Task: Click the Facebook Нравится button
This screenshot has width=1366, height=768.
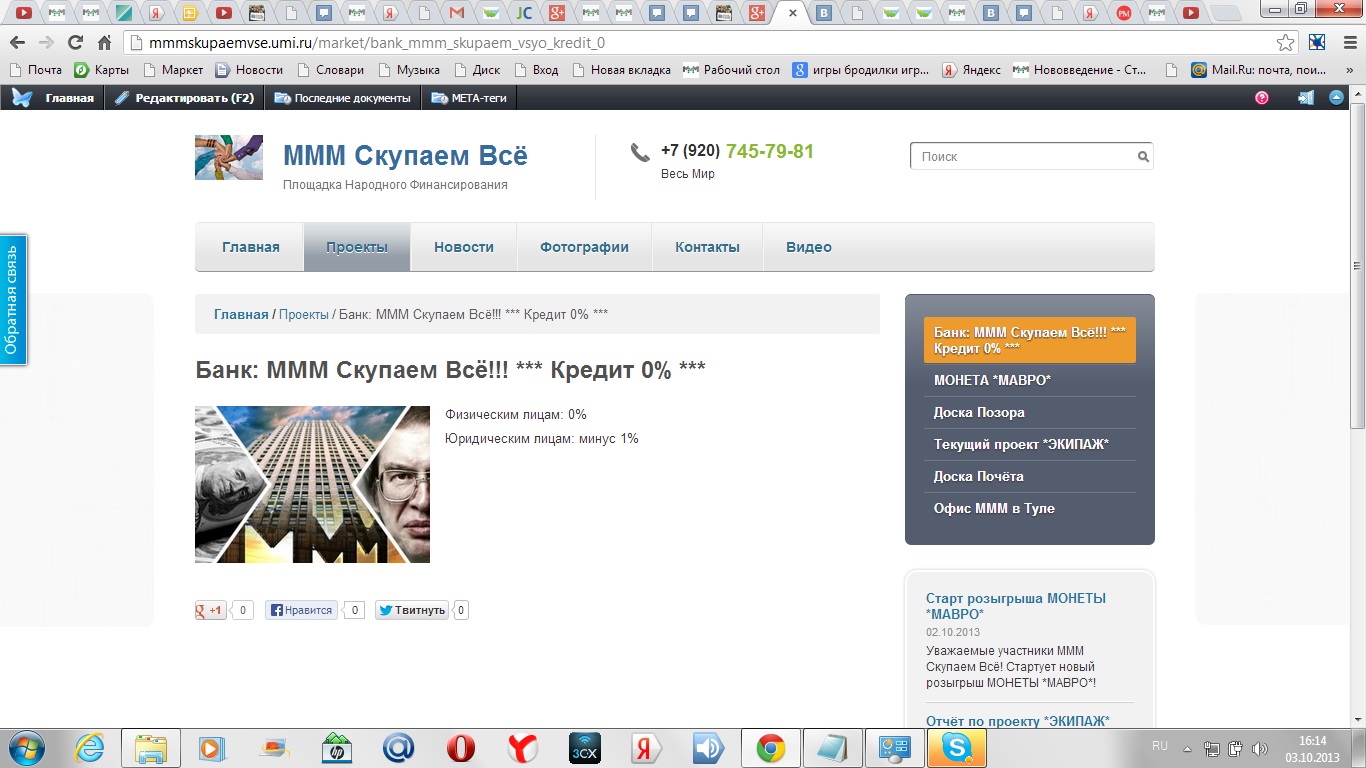Action: pos(301,610)
